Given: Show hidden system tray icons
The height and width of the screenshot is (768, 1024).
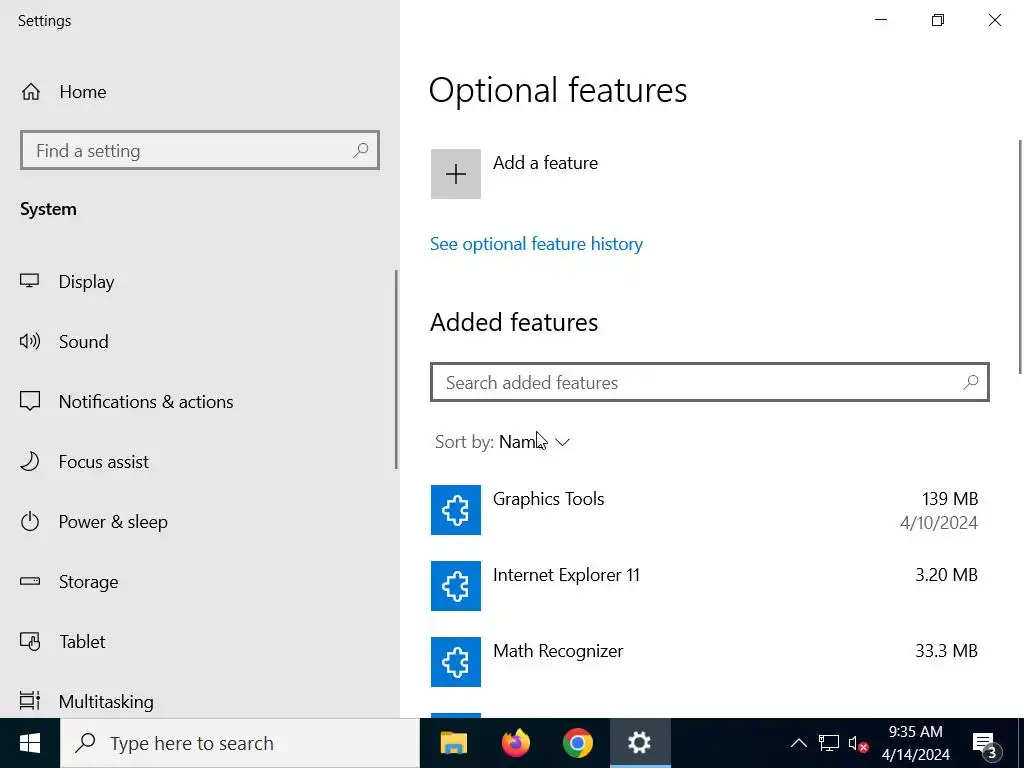Looking at the screenshot, I should coord(799,743).
